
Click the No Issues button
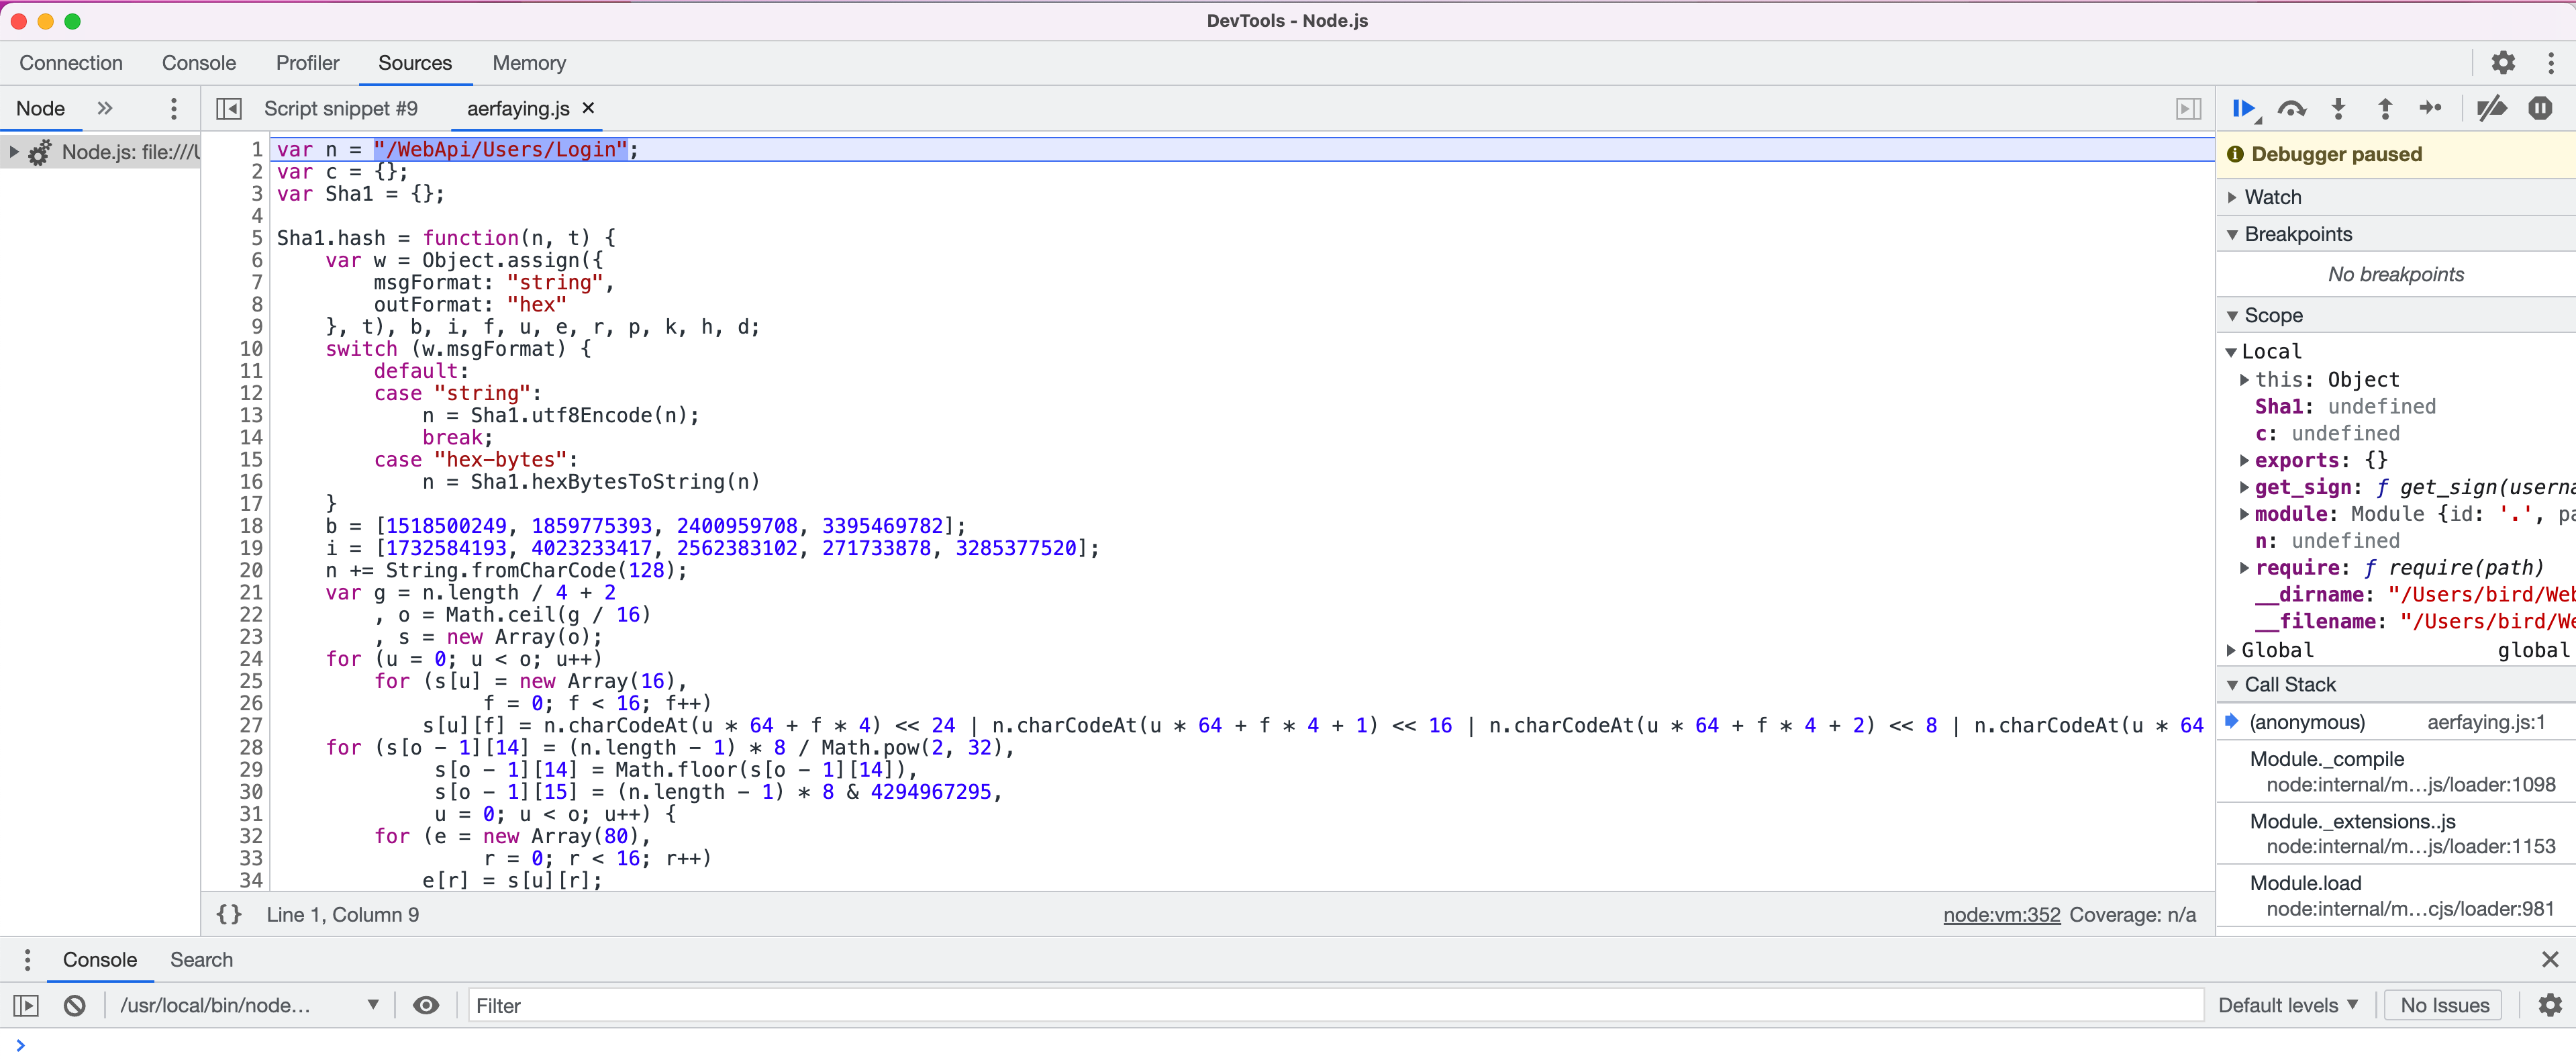[x=2444, y=1005]
